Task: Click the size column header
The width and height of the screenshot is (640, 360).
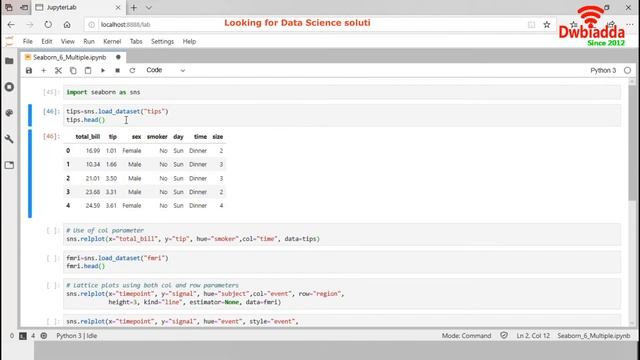Action: pos(218,137)
